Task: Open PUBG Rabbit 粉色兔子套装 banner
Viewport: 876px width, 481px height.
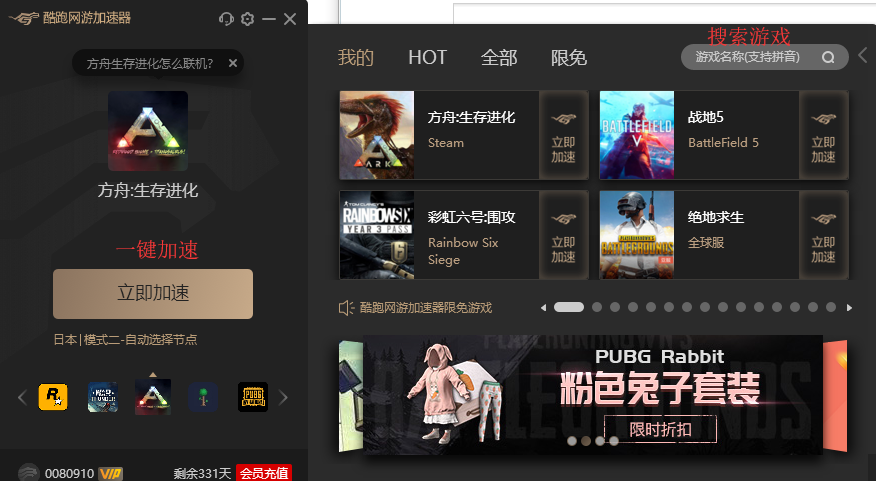Action: click(593, 394)
